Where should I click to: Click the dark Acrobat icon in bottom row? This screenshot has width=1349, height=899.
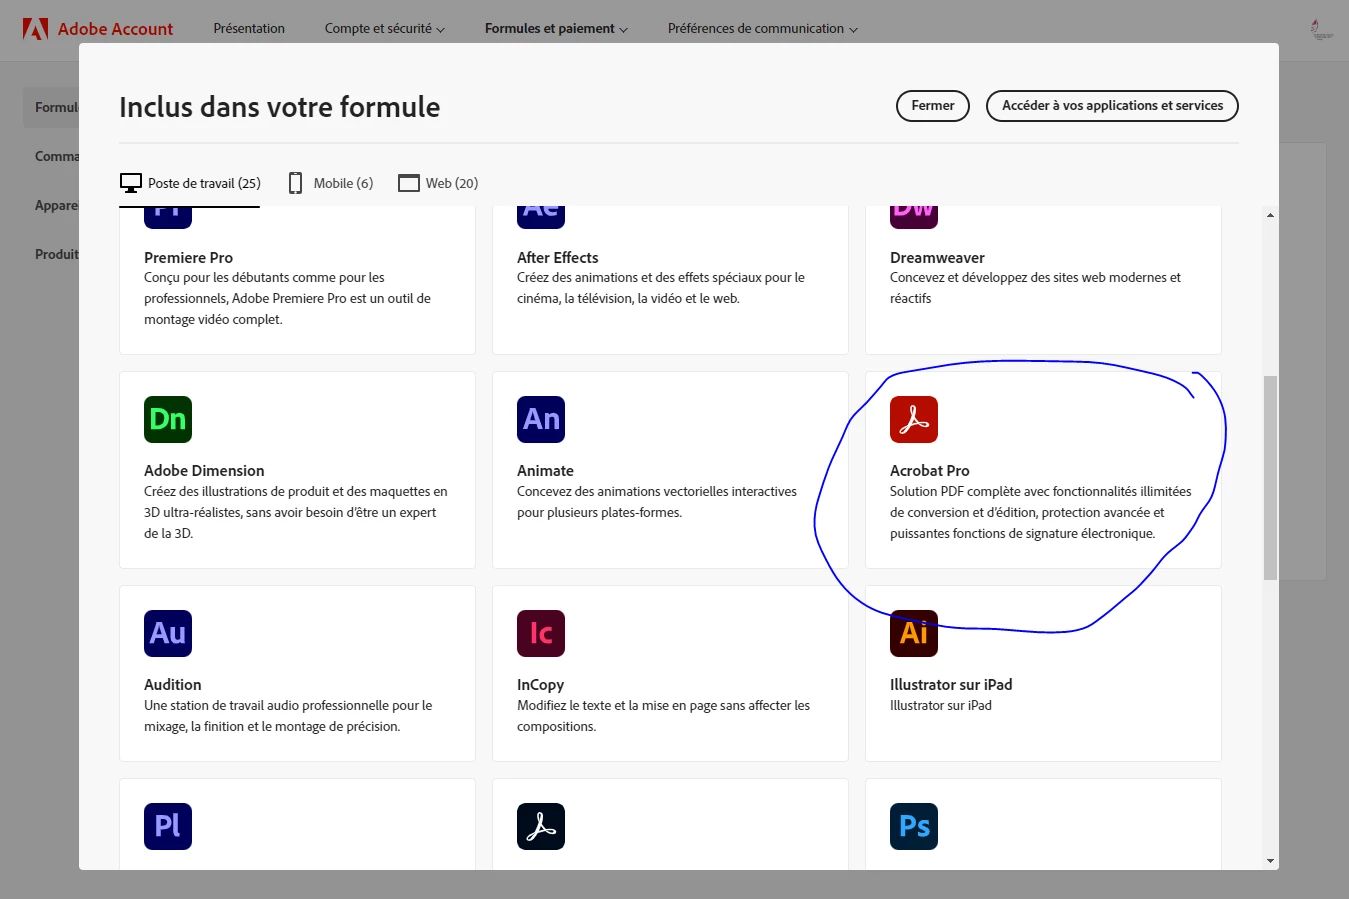coord(541,826)
